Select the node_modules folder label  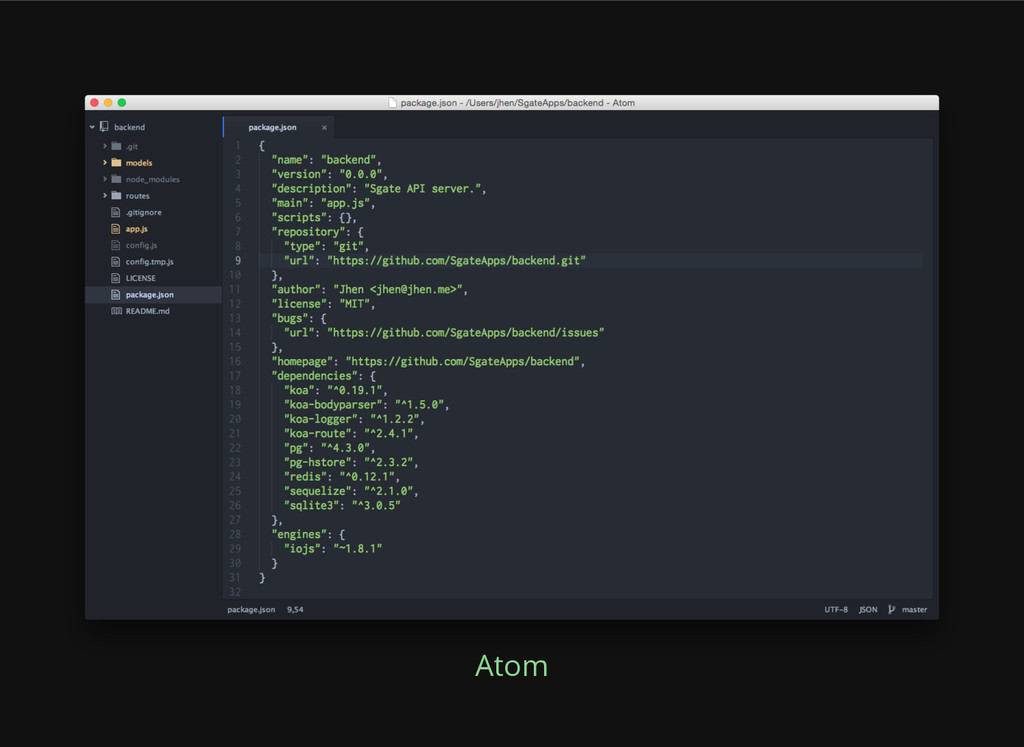(x=153, y=179)
